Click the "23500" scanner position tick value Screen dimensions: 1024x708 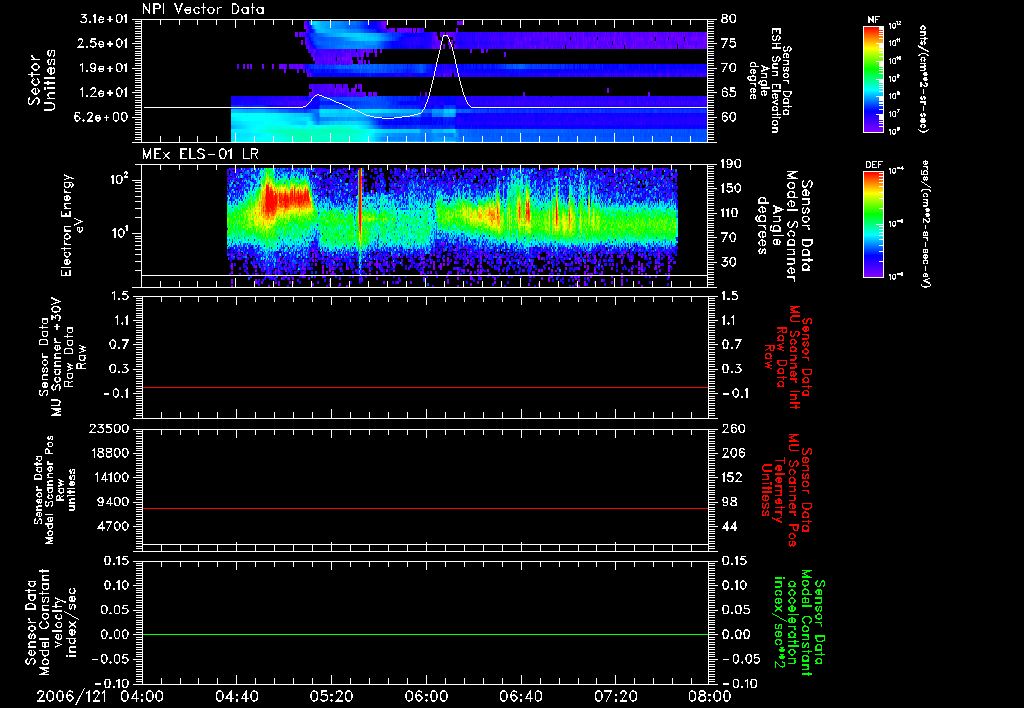pyautogui.click(x=110, y=429)
